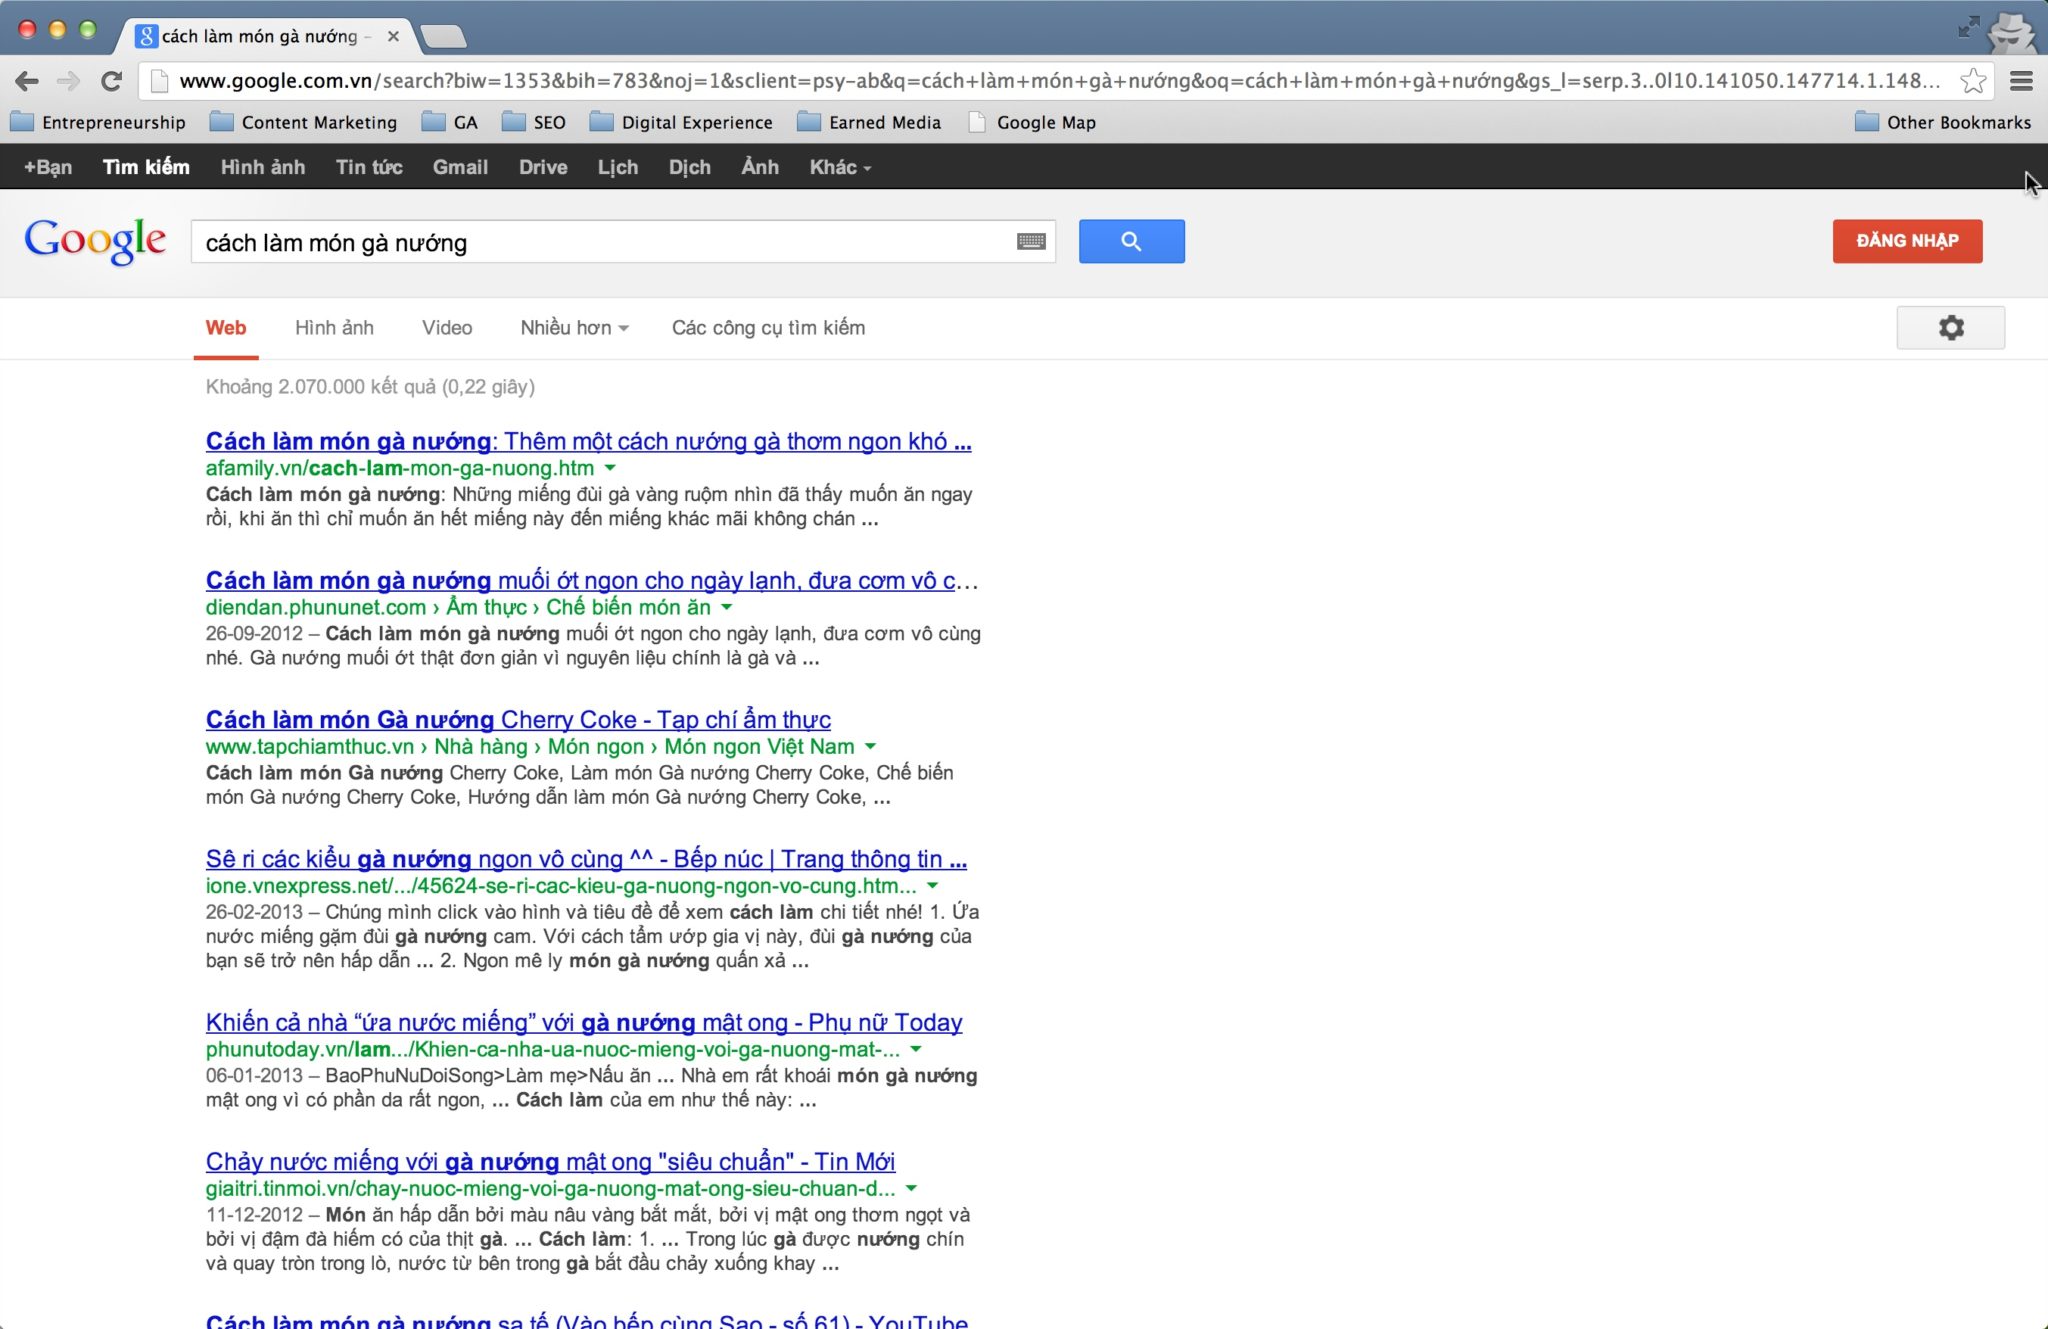
Task: Expand arrow next to giaitri.tinmoi.vn URL
Action: click(x=911, y=1189)
